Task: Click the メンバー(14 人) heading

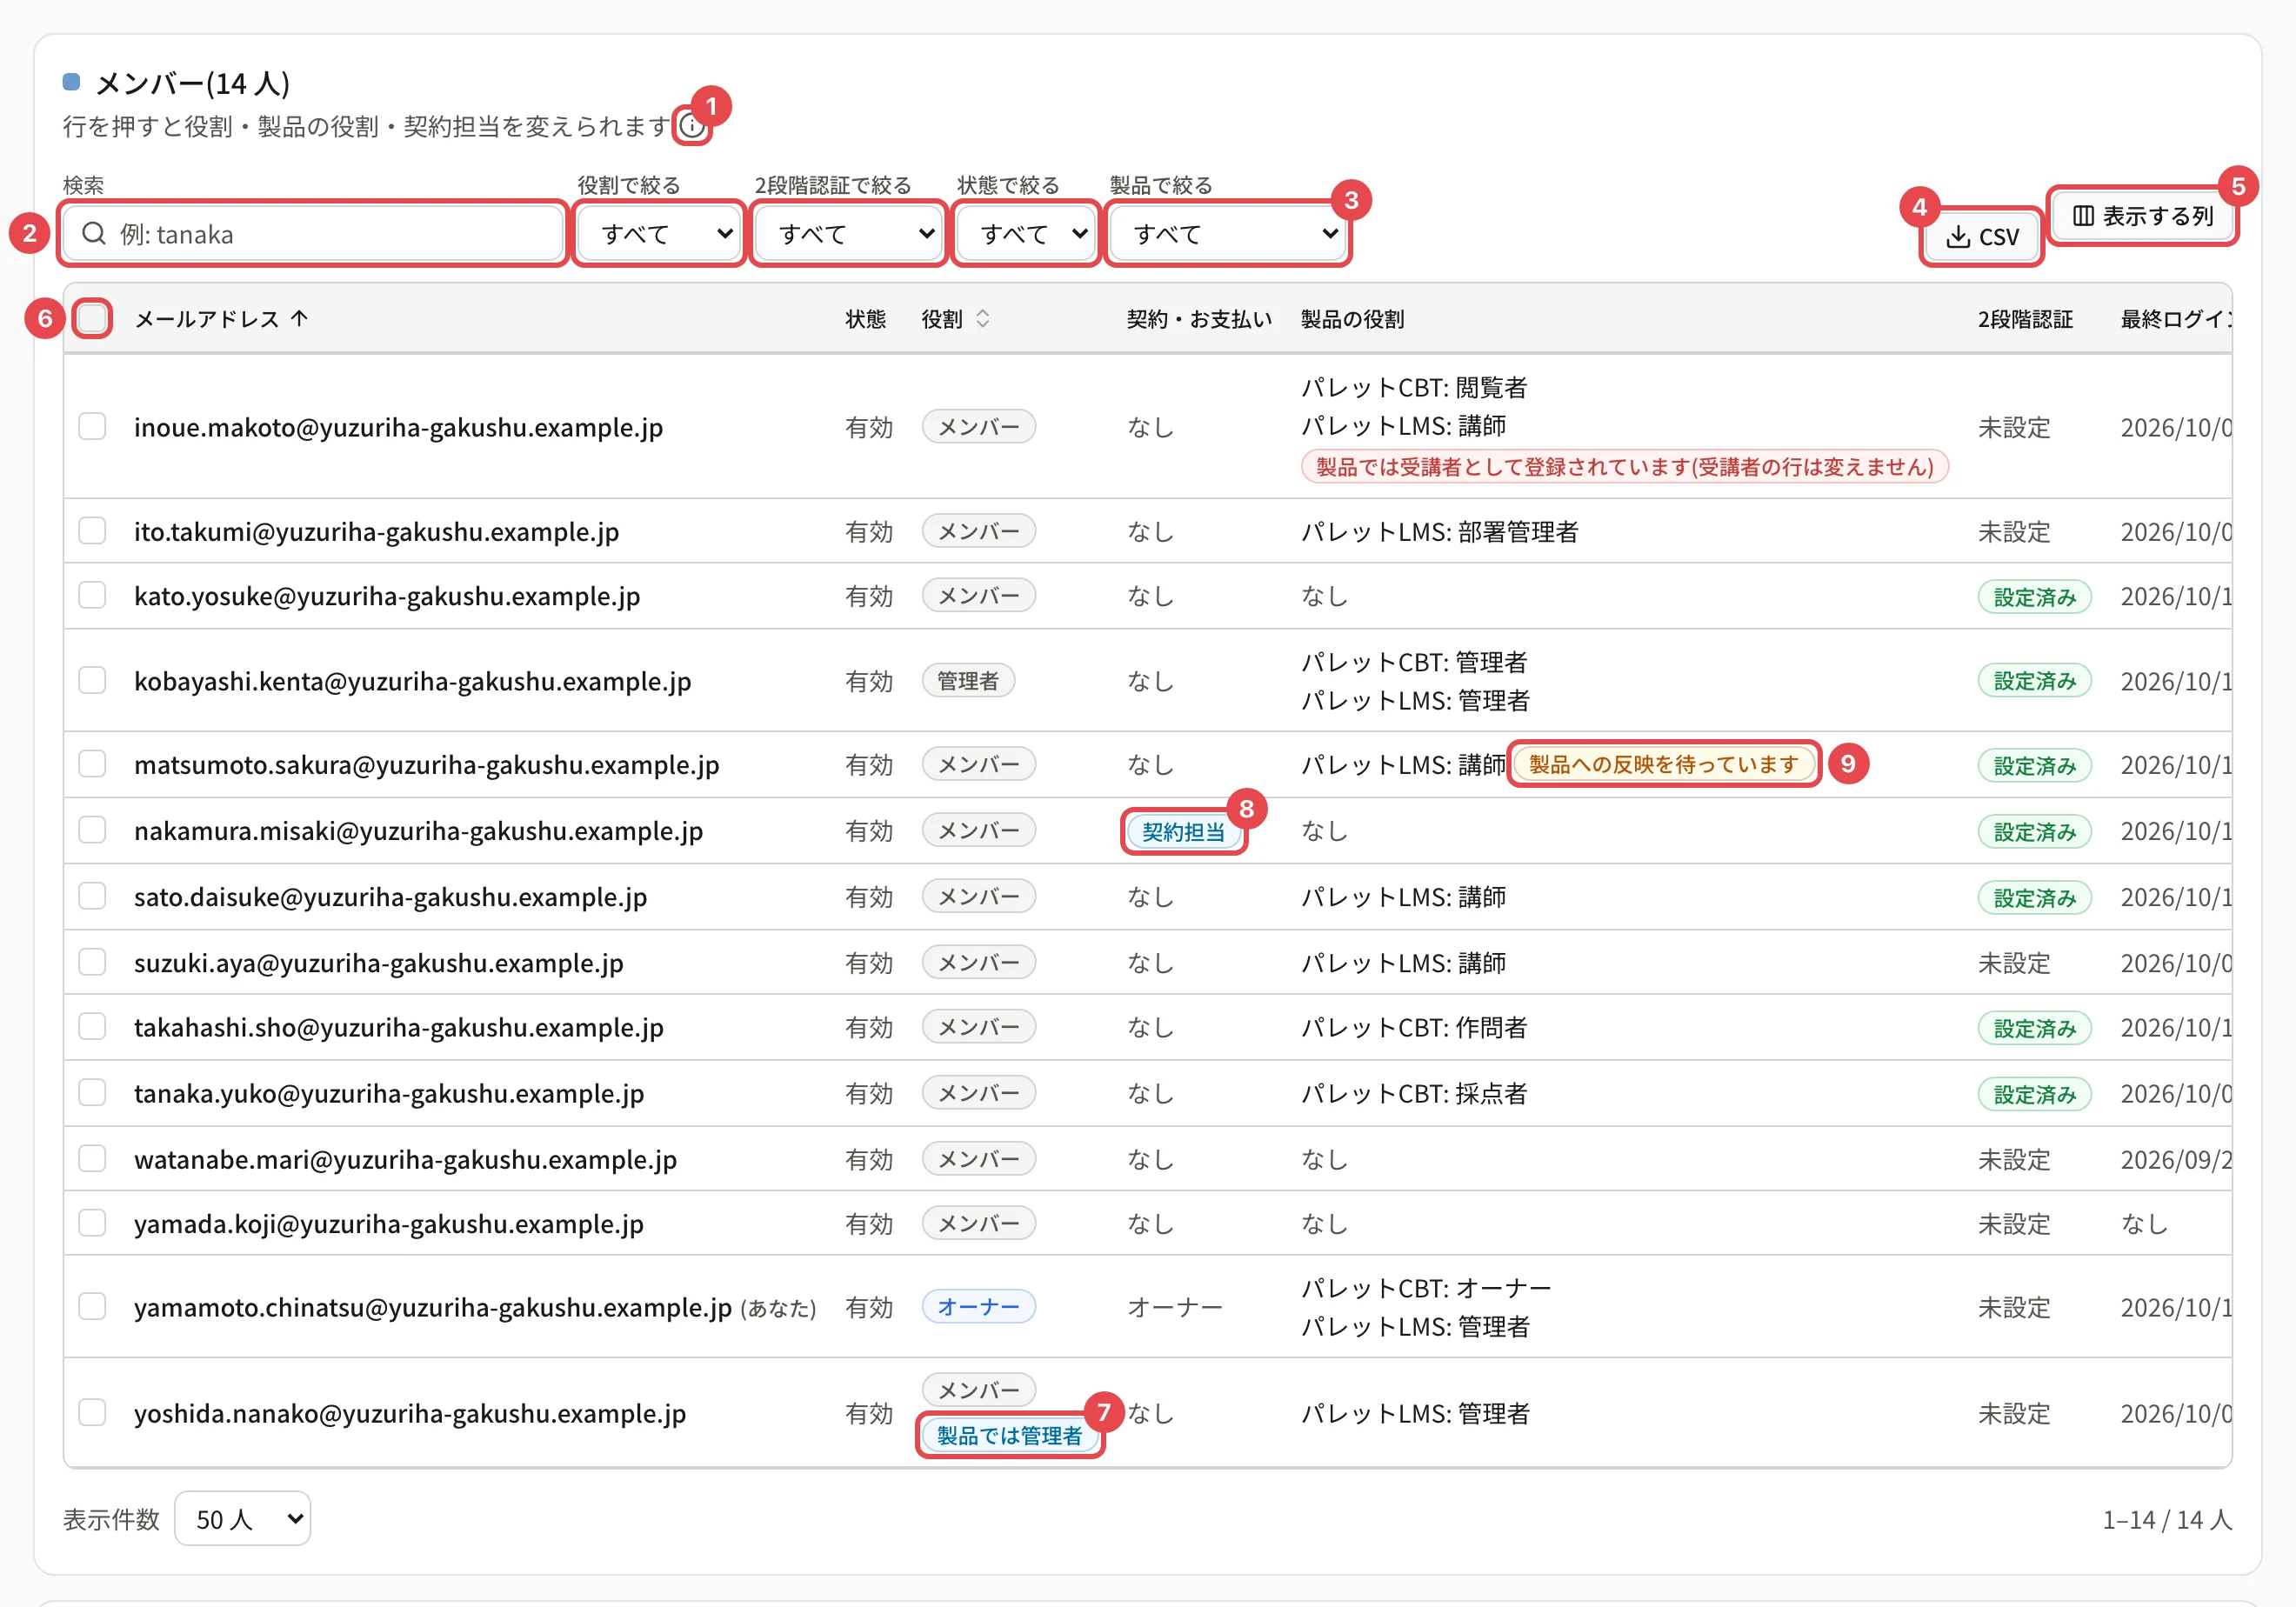Action: [192, 83]
